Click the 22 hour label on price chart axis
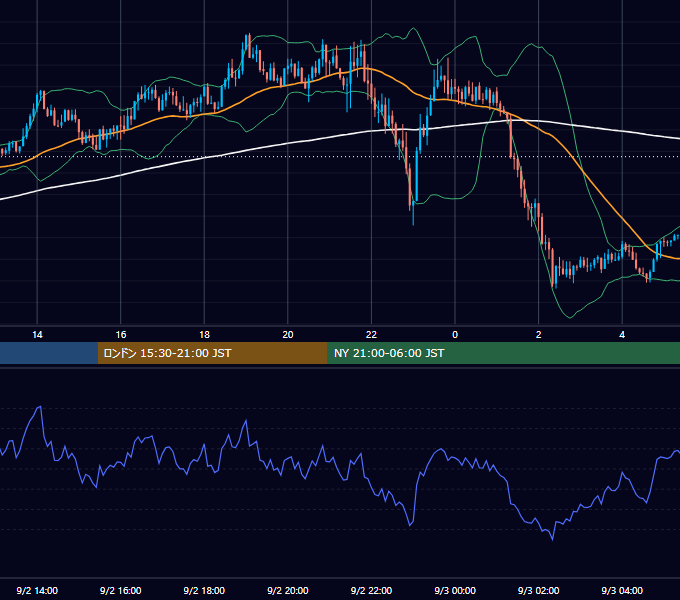680x600 pixels. pos(371,335)
